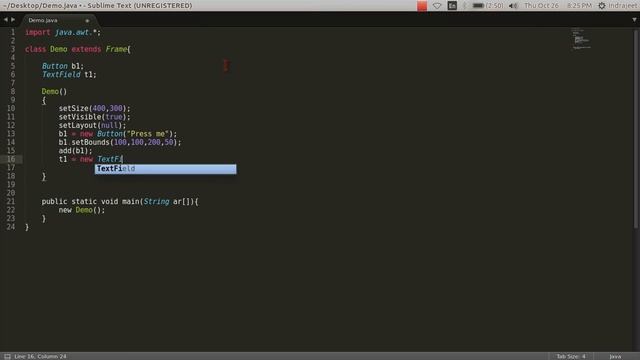Select line number 1 in the gutter
This screenshot has height=360, width=640.
click(13, 32)
